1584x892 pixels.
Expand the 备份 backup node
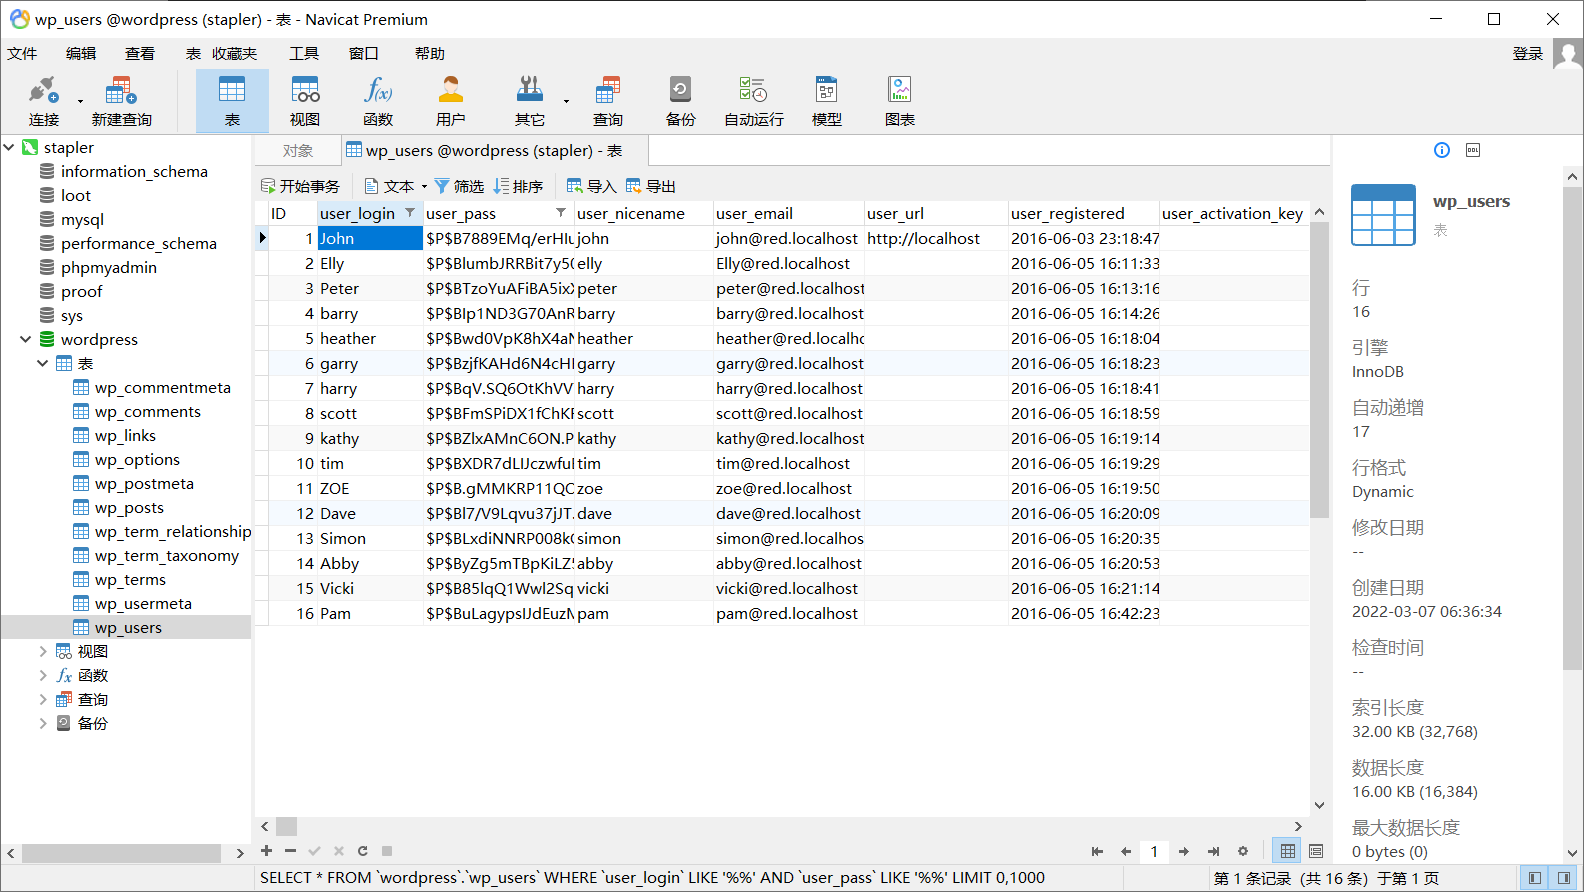(43, 723)
